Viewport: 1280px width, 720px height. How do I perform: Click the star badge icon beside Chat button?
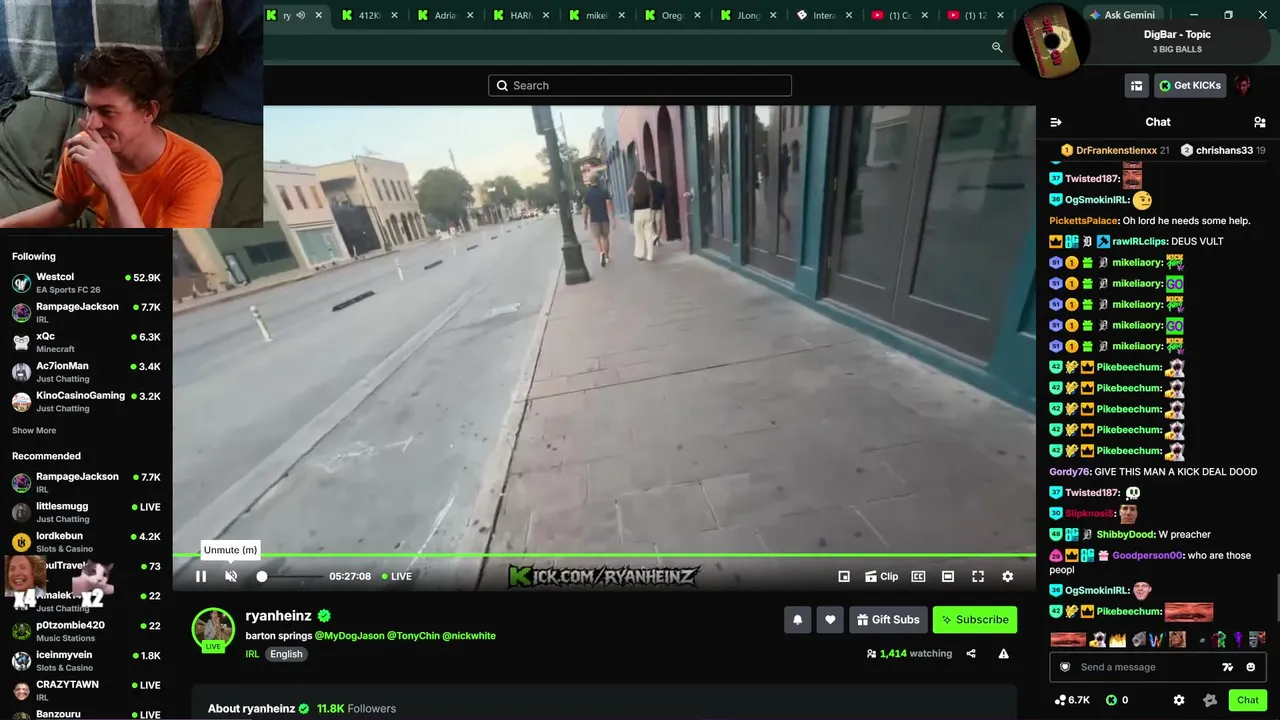pos(1210,700)
